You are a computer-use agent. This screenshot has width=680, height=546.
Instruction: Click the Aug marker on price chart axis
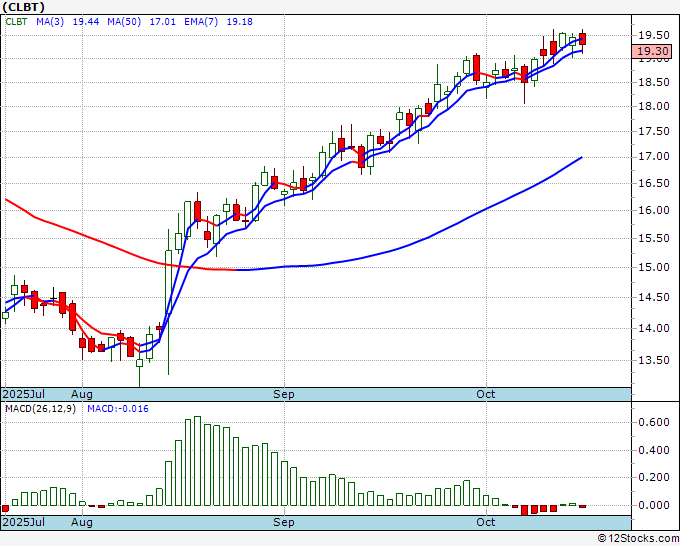[x=83, y=394]
